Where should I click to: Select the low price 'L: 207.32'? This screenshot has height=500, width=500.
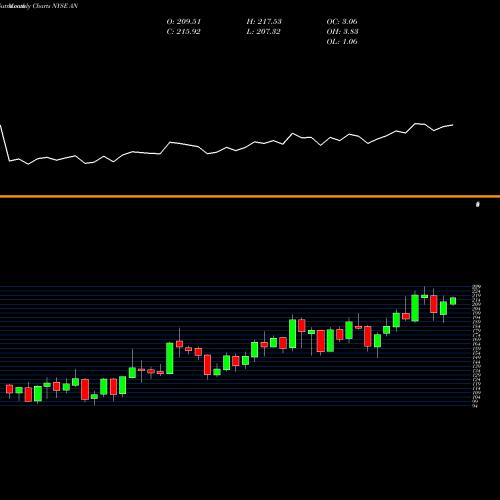tap(263, 32)
